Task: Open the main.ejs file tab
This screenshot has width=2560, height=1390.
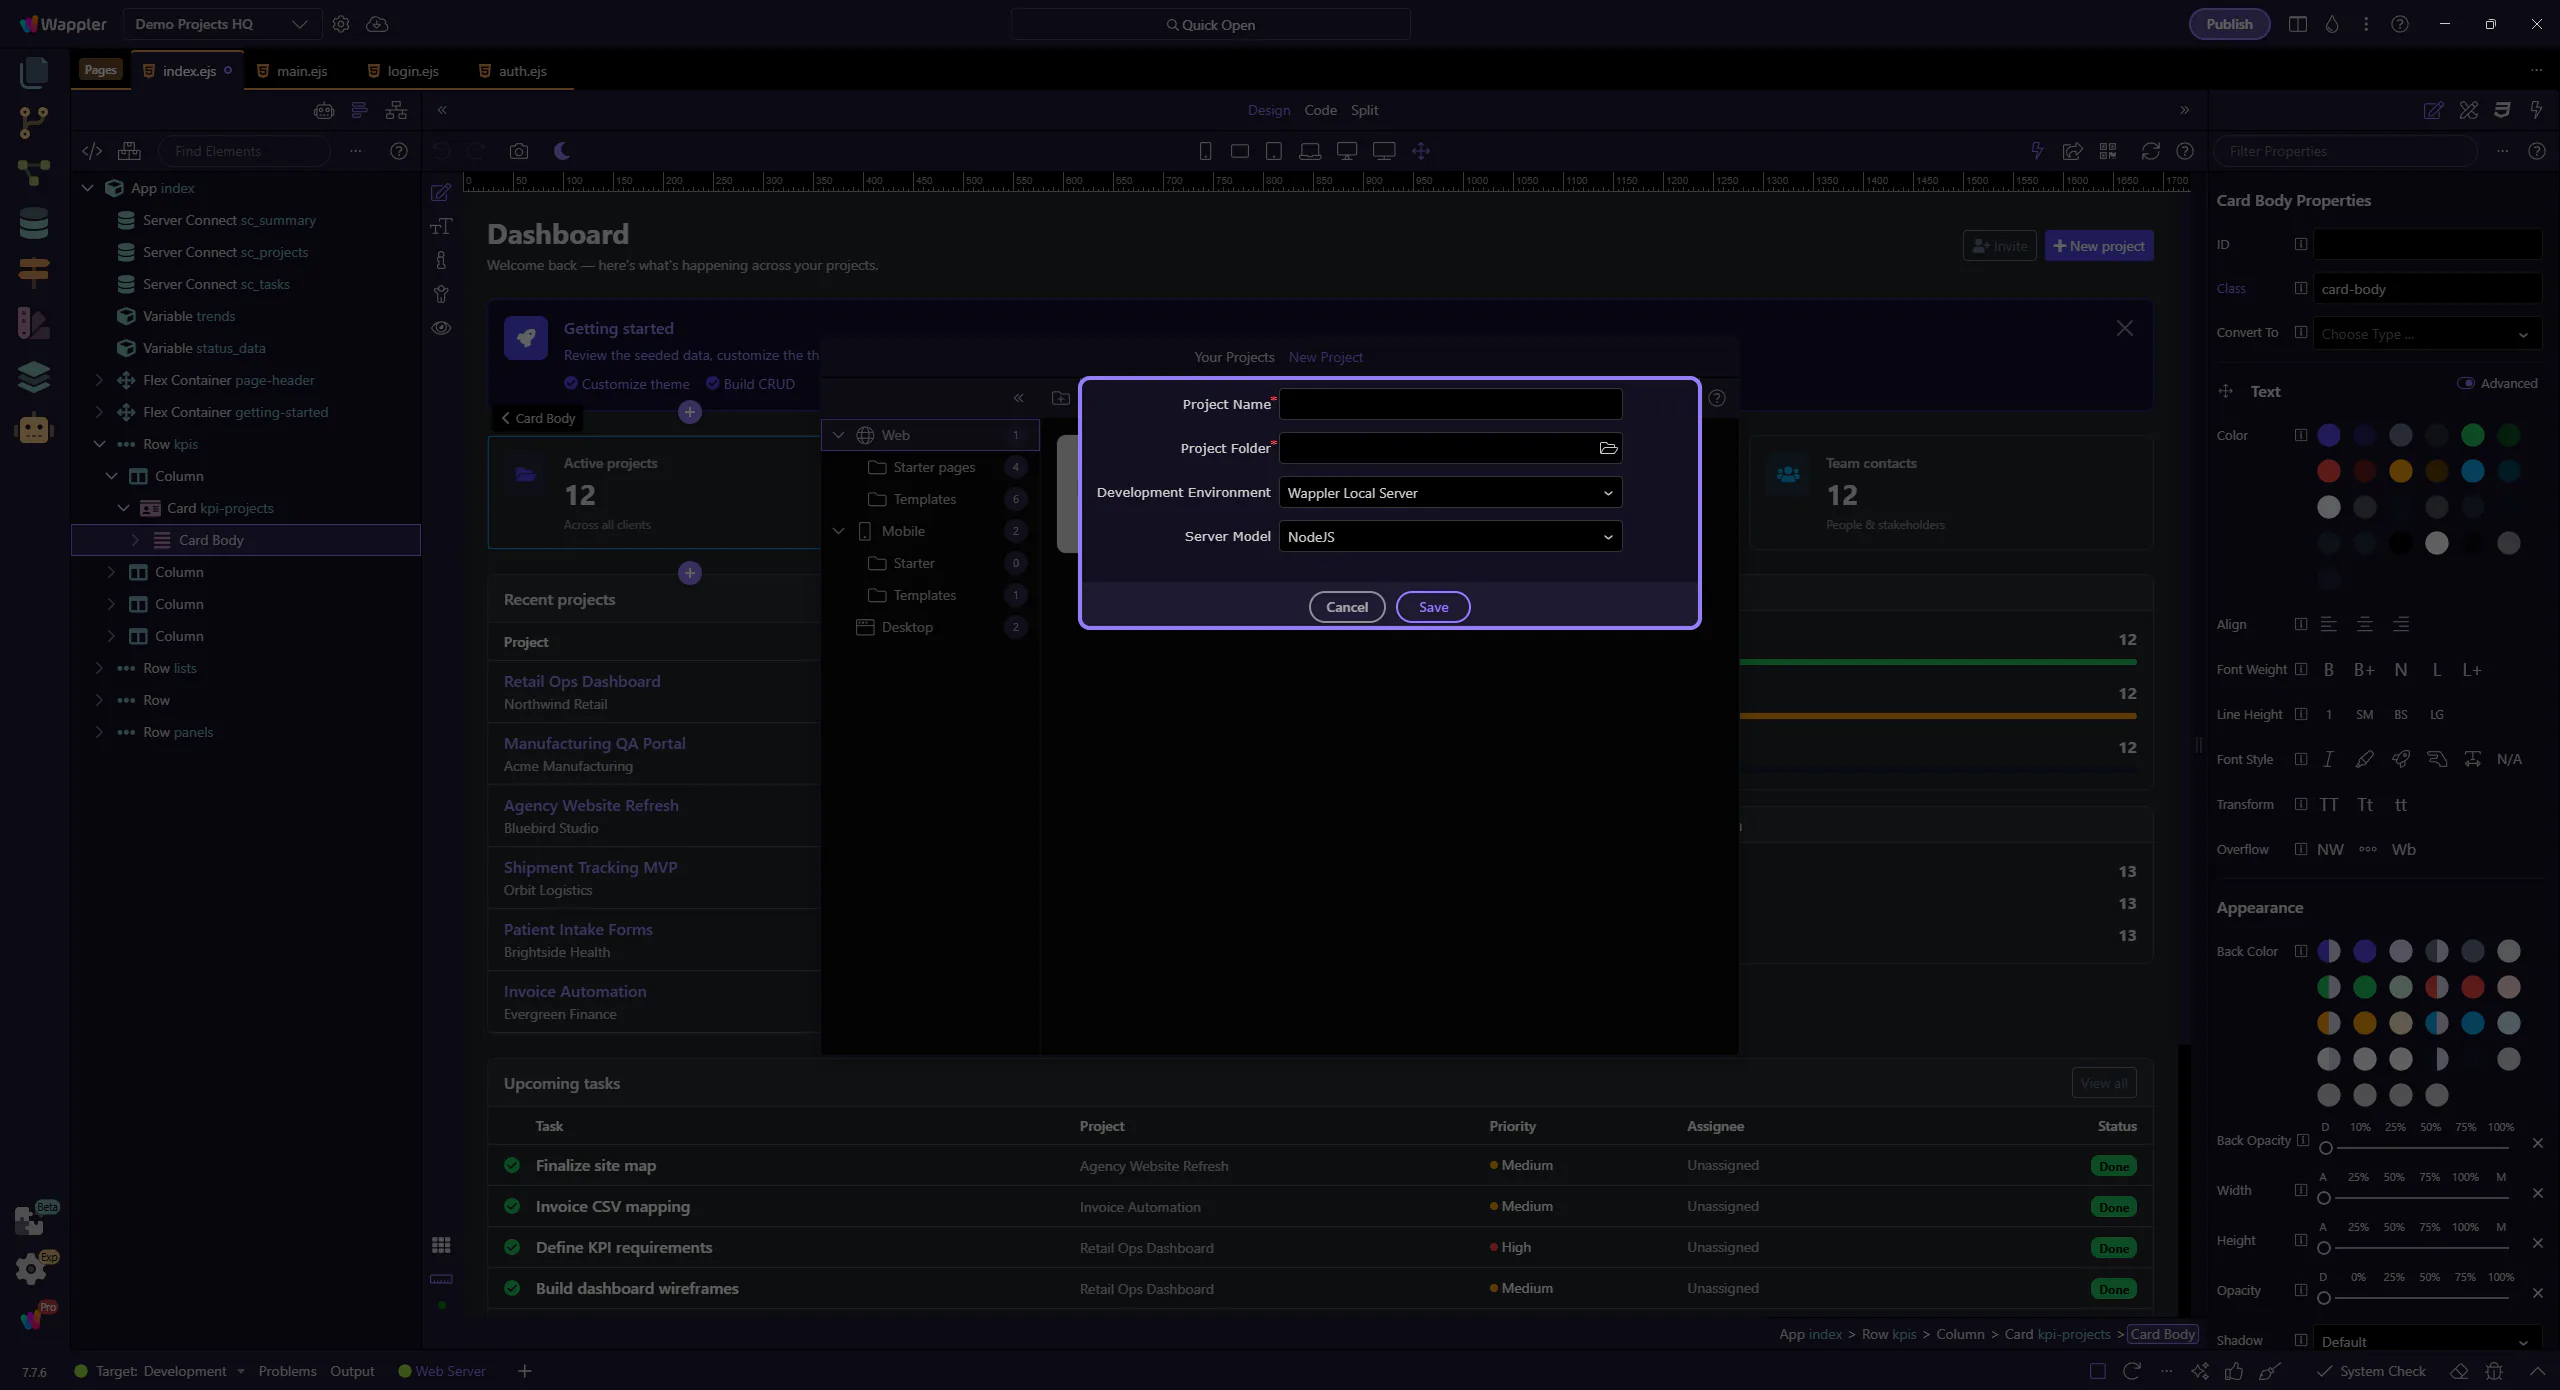Action: tap(301, 71)
